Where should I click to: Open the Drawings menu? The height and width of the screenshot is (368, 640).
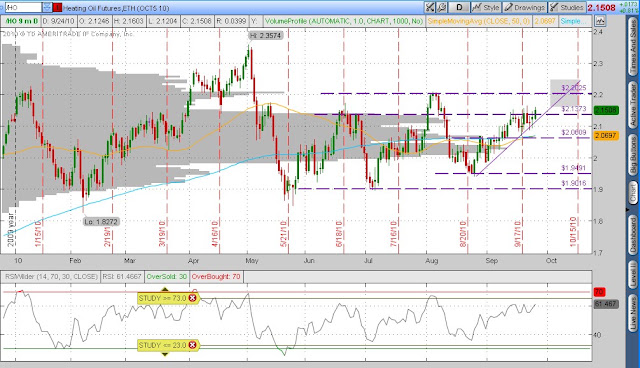[x=524, y=7]
